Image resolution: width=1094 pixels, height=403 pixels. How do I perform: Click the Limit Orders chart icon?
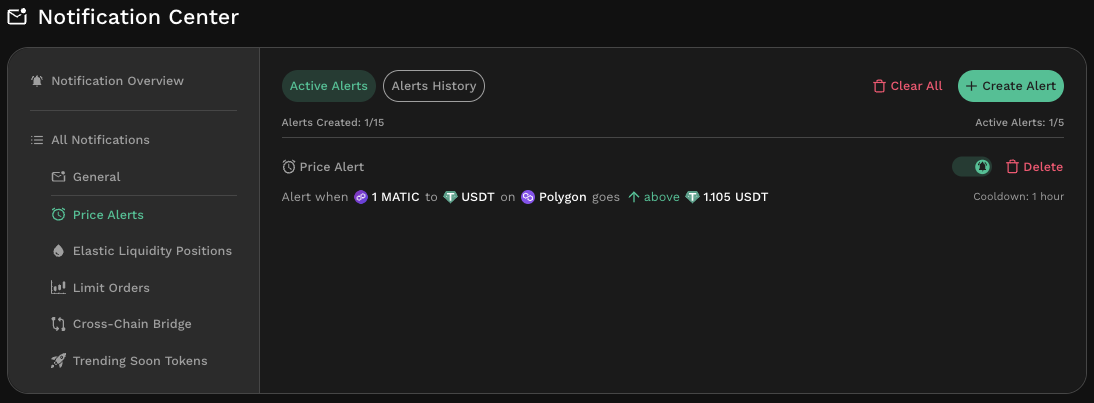click(x=58, y=288)
